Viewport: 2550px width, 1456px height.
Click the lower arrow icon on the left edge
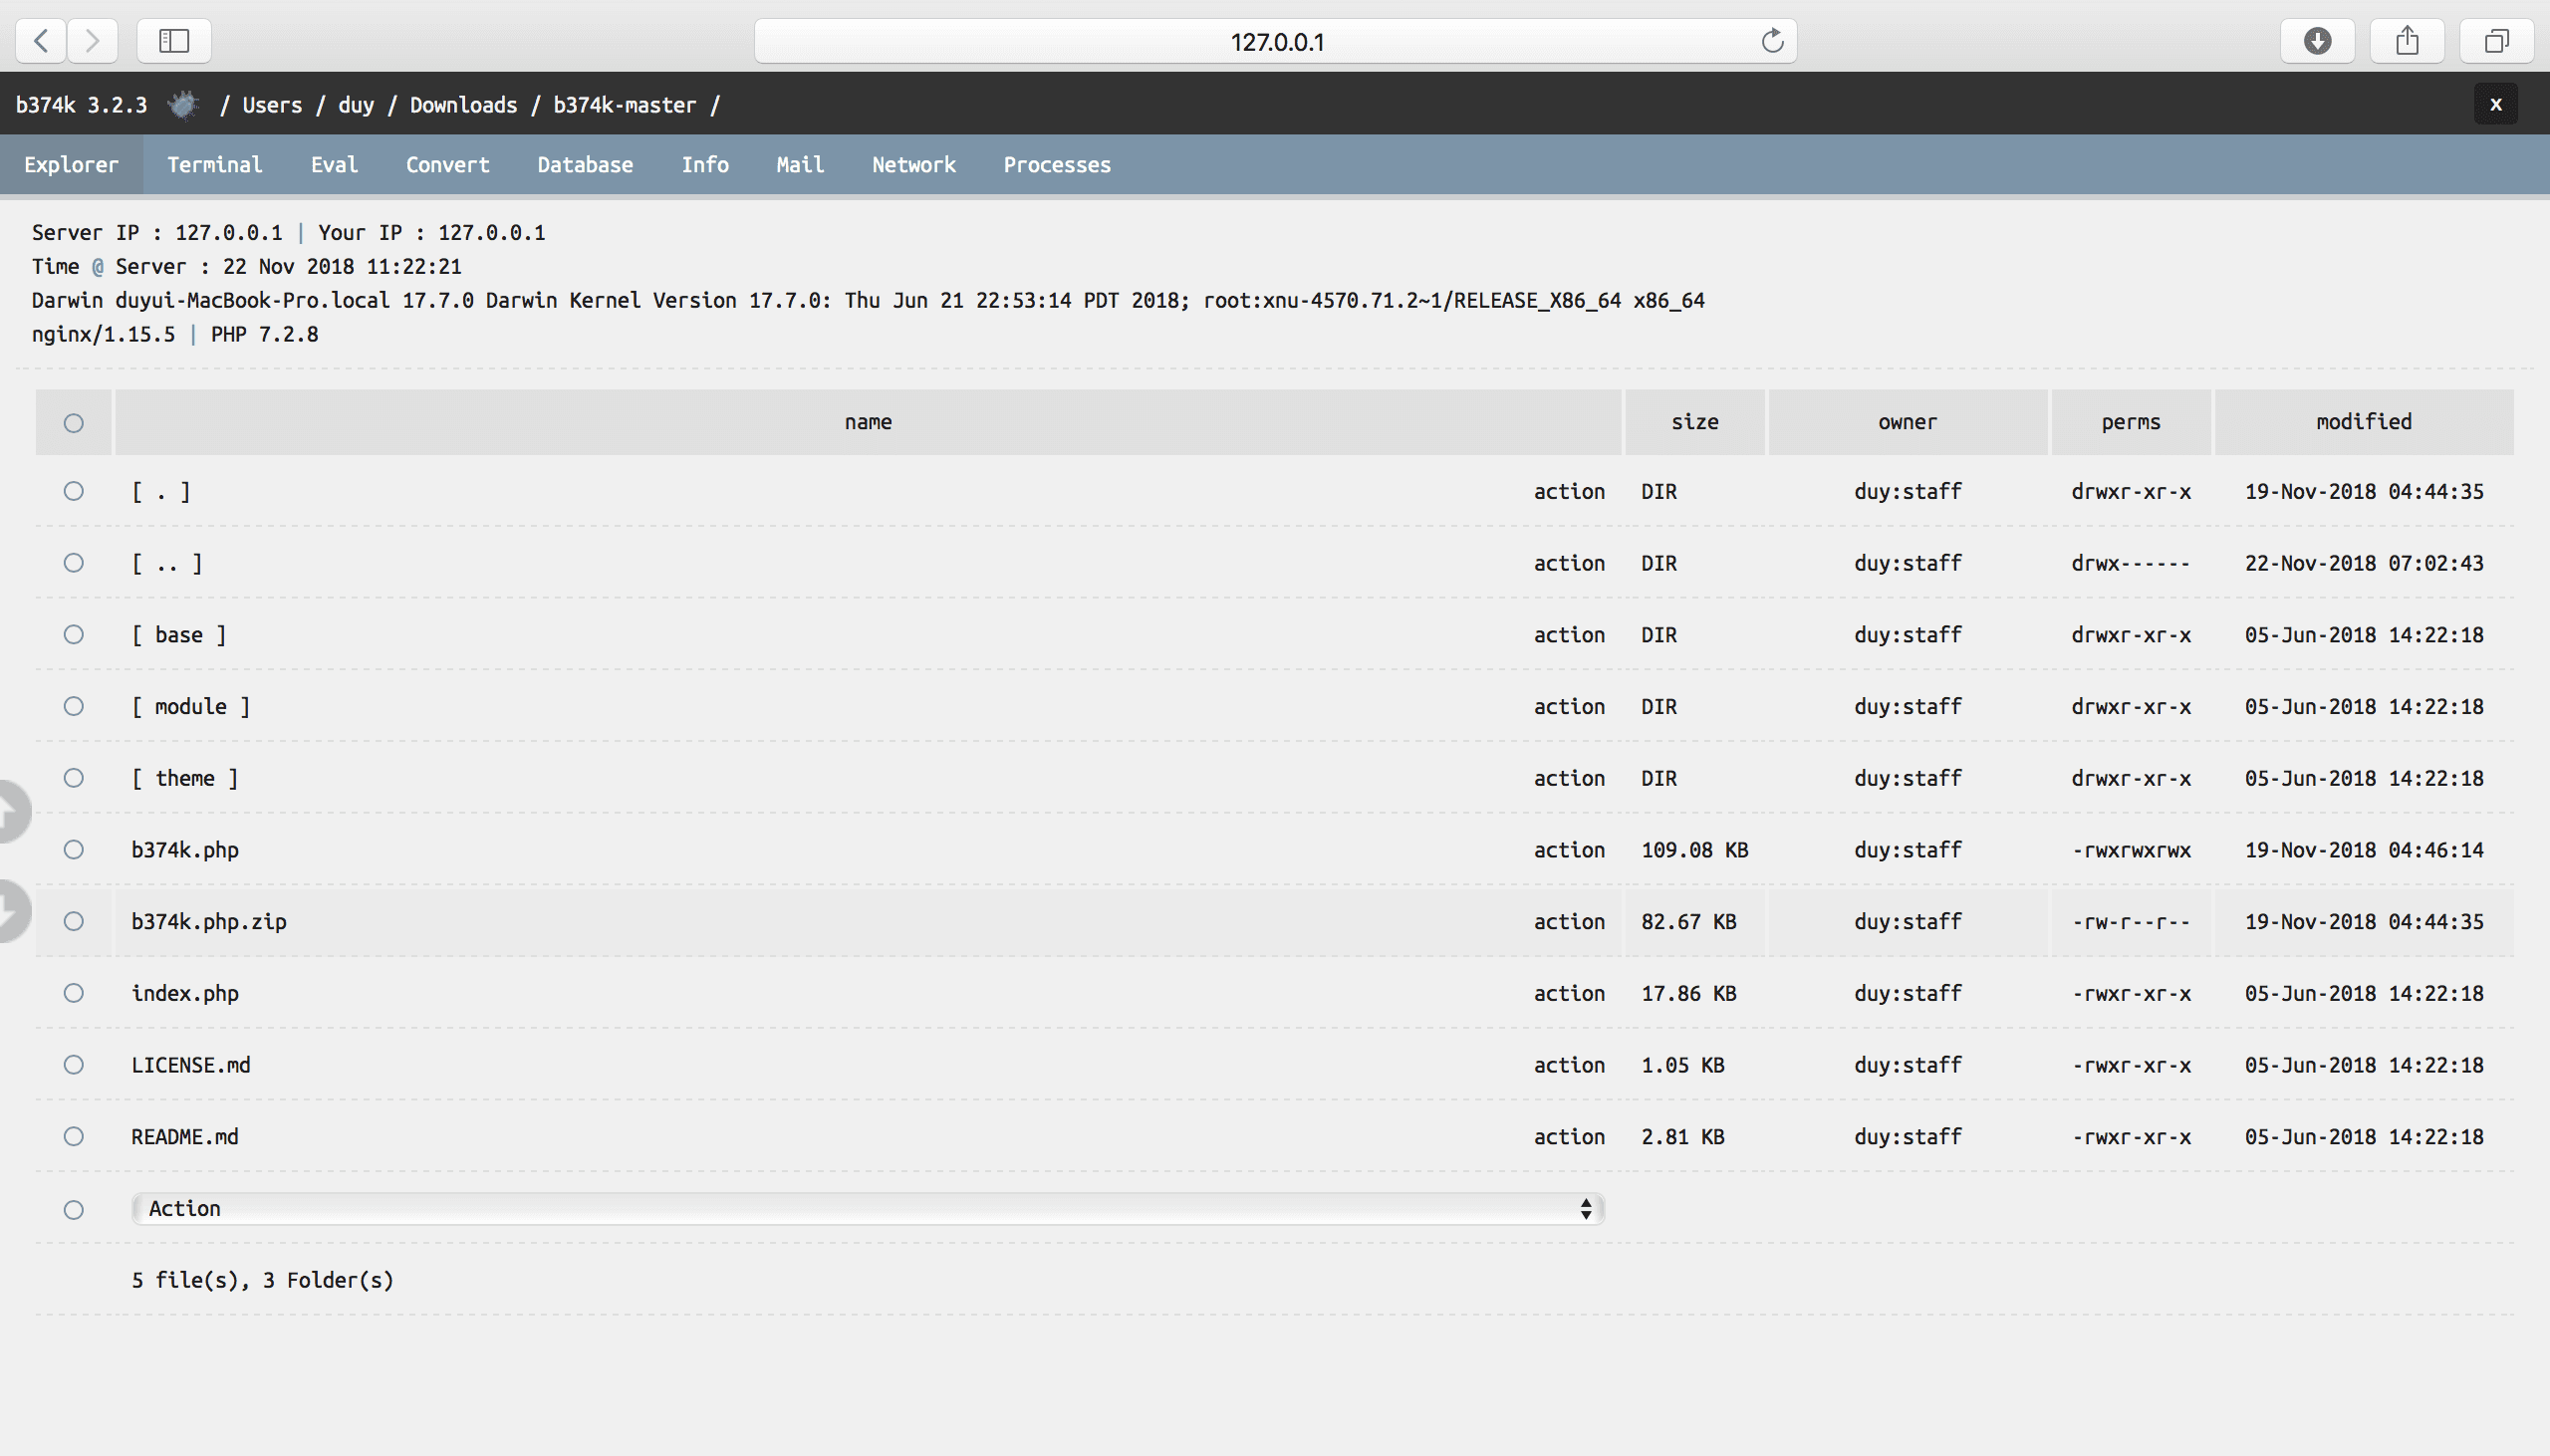[14, 911]
